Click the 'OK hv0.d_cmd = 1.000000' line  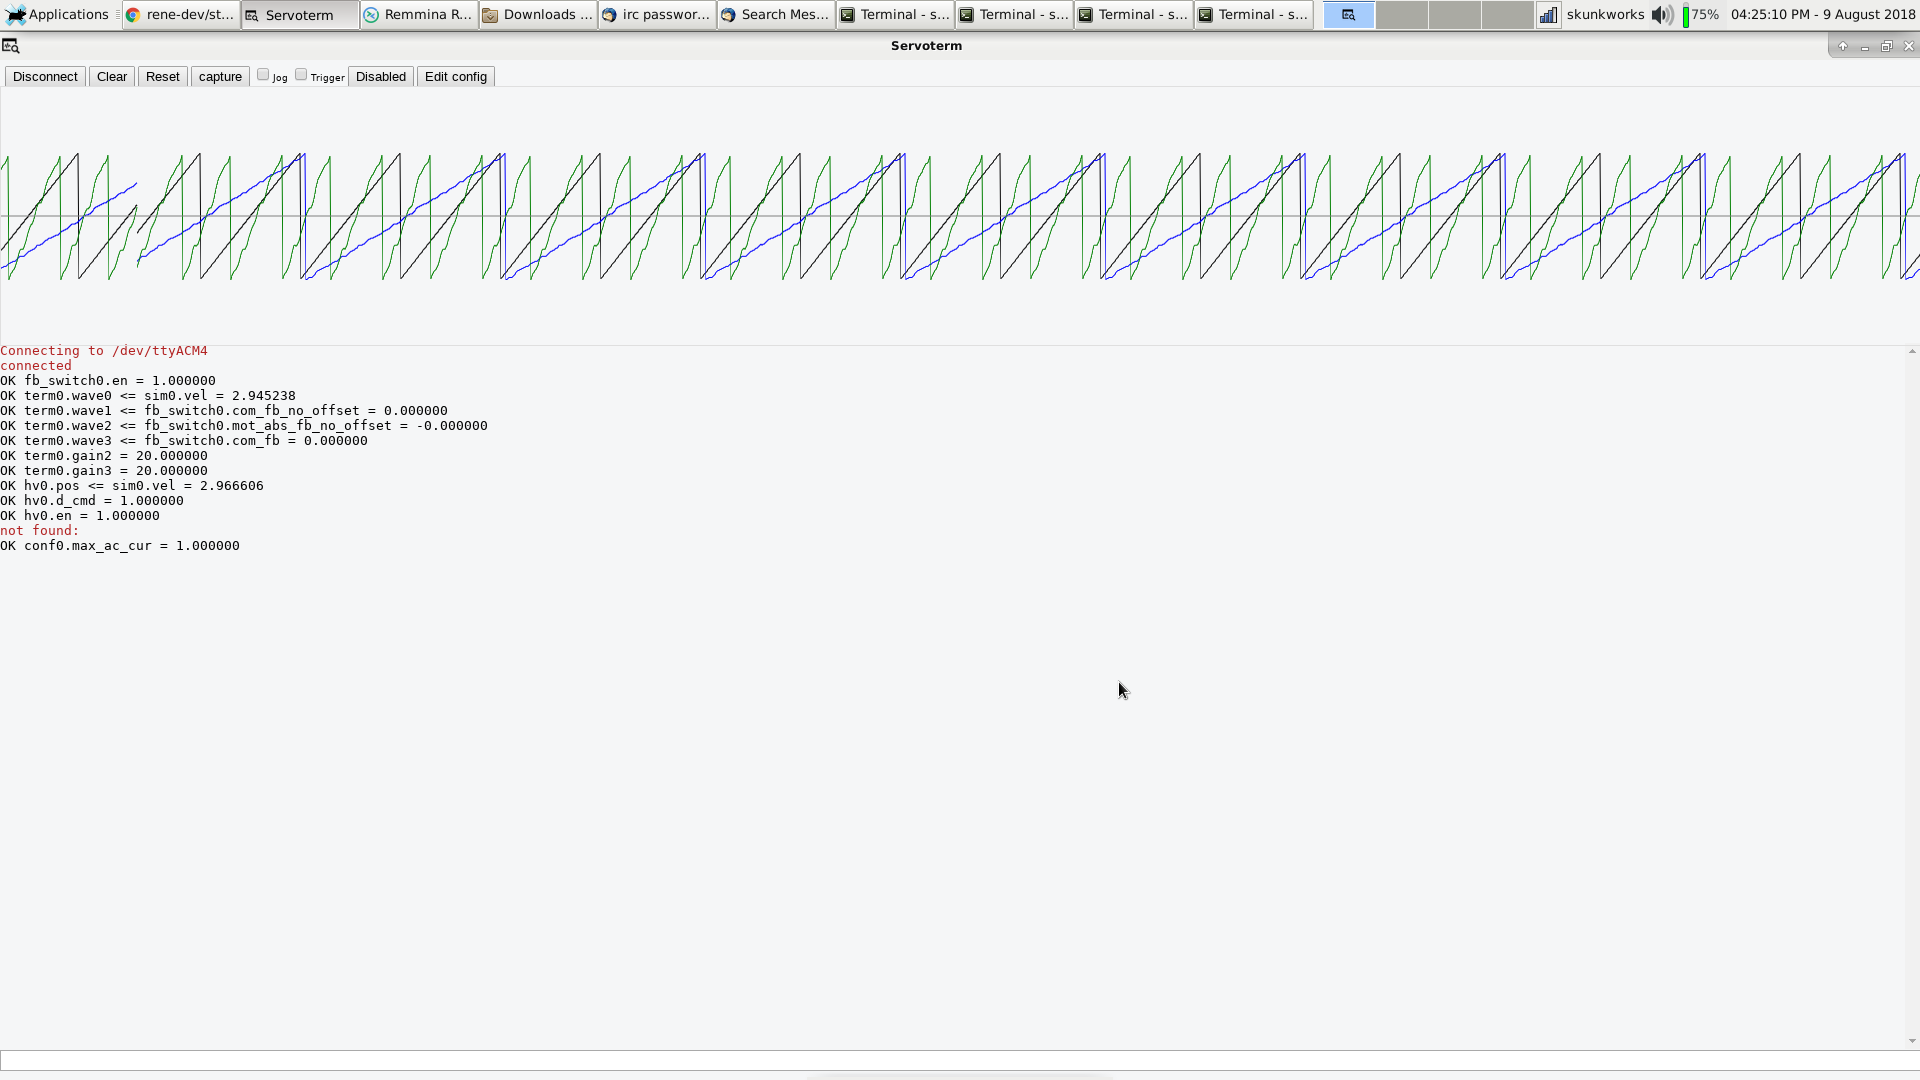[92, 501]
